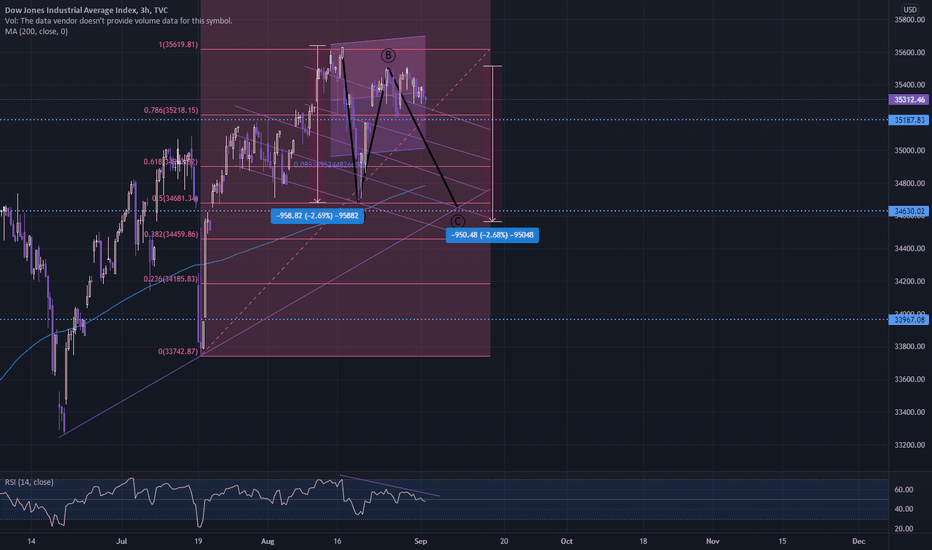Click the 34200.00 price axis label

tap(909, 281)
